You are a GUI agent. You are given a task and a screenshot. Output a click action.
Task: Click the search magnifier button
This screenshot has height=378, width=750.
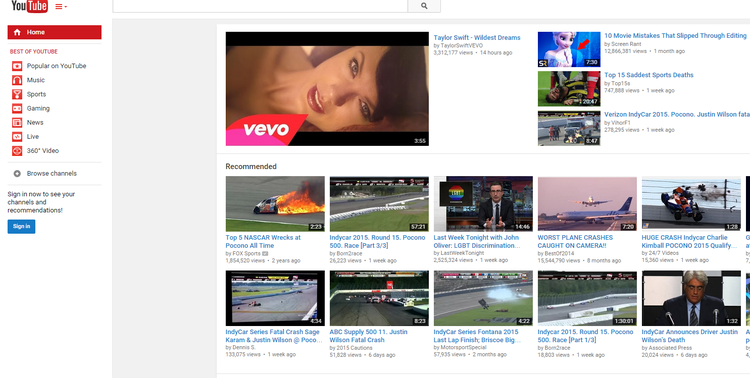point(424,6)
